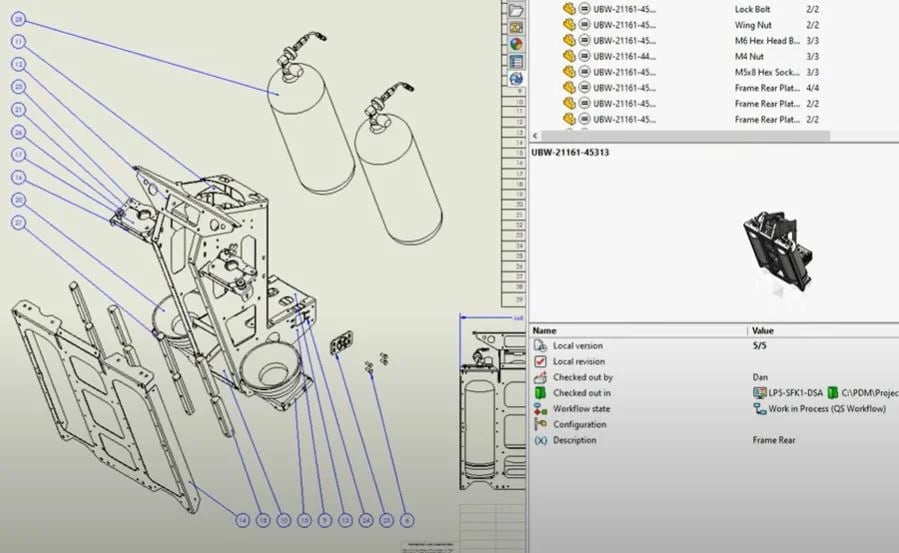Click the Workflow state label
The height and width of the screenshot is (553, 899).
(x=581, y=409)
